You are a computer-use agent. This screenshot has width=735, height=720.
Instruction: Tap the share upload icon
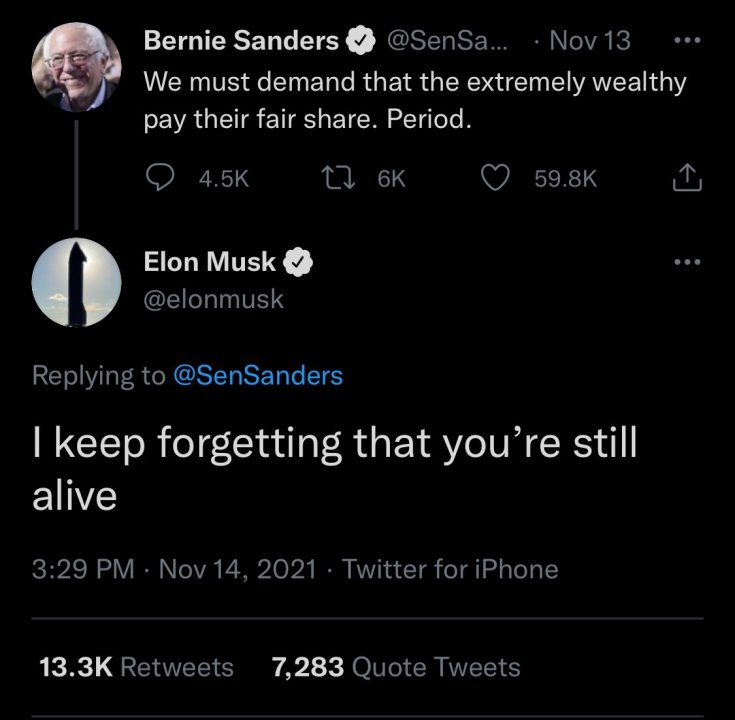[685, 178]
